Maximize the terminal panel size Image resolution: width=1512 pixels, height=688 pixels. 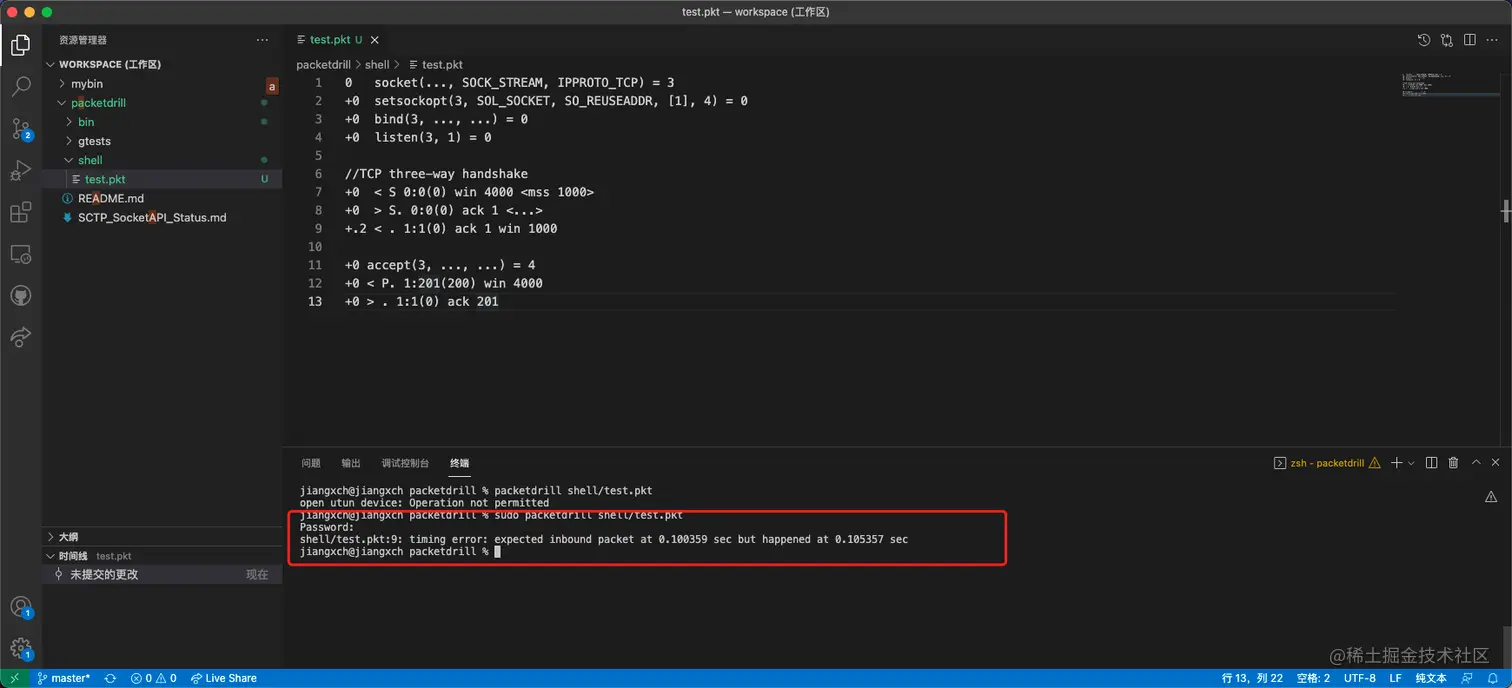point(1475,463)
